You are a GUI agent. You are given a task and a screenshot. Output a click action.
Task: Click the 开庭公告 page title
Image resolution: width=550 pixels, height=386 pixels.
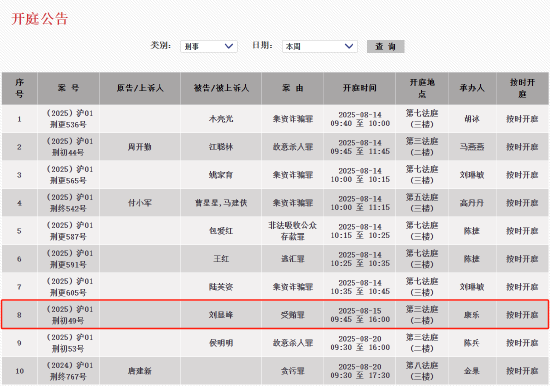click(x=40, y=19)
